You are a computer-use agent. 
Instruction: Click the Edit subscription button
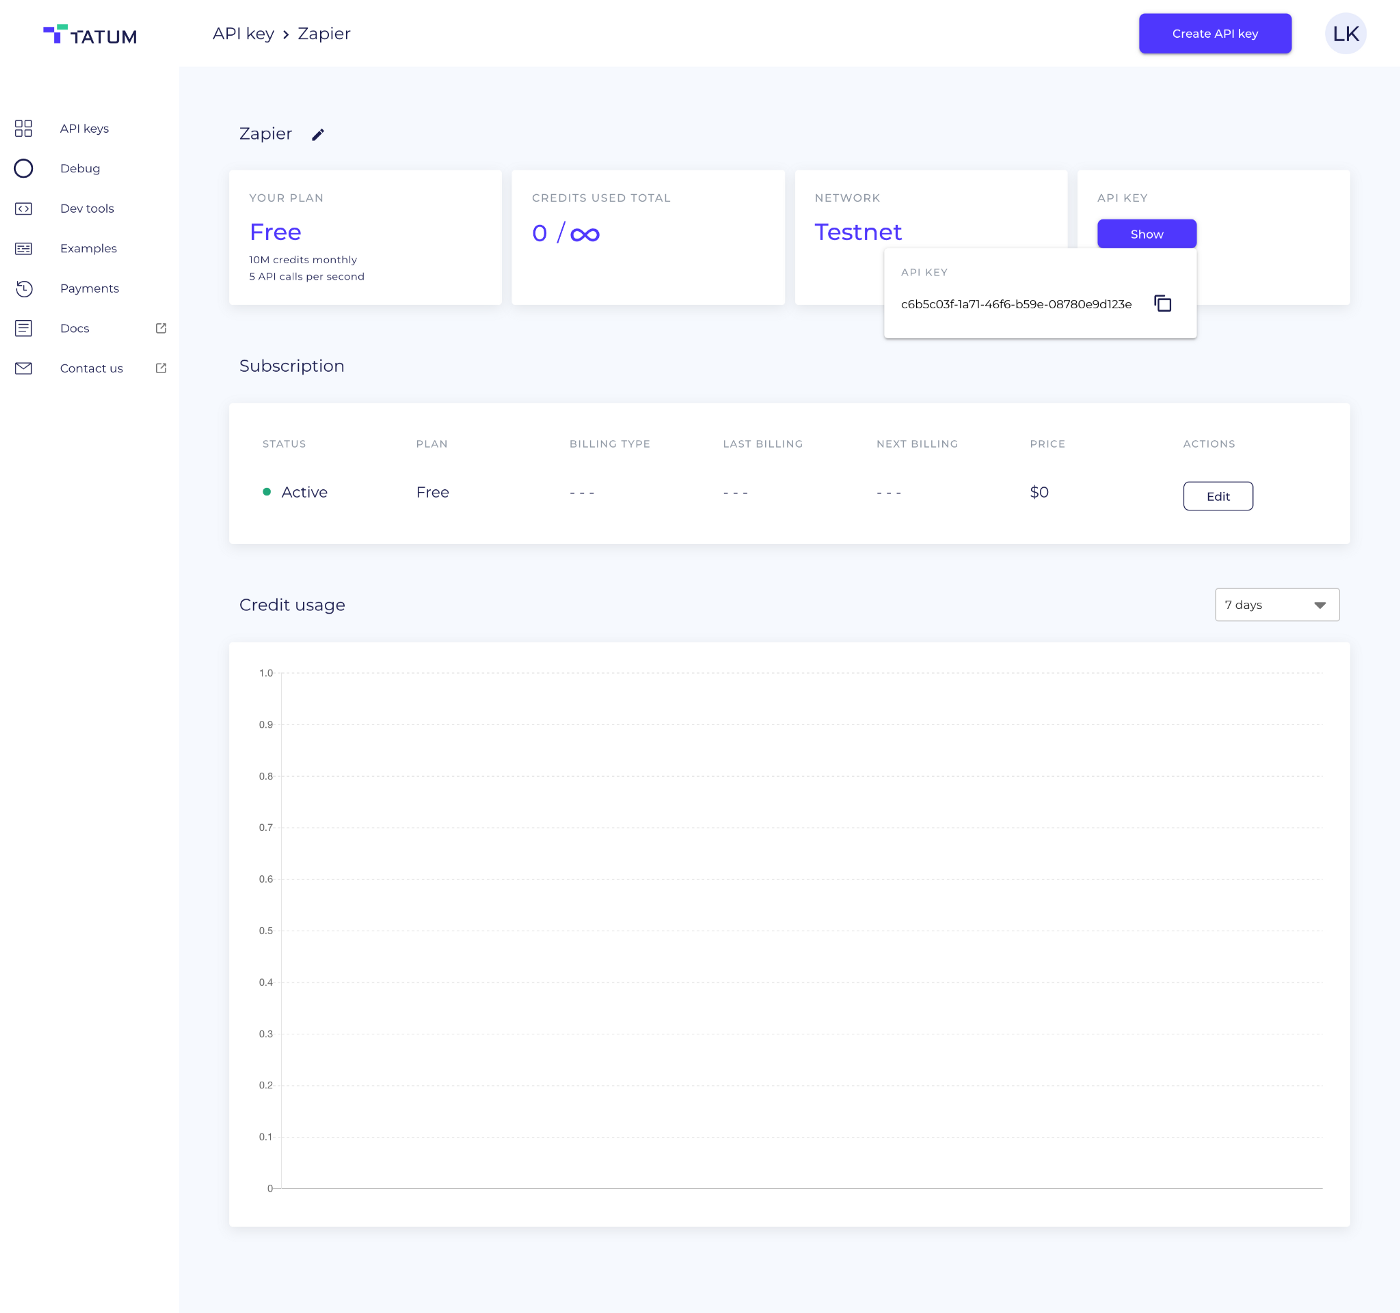1218,496
